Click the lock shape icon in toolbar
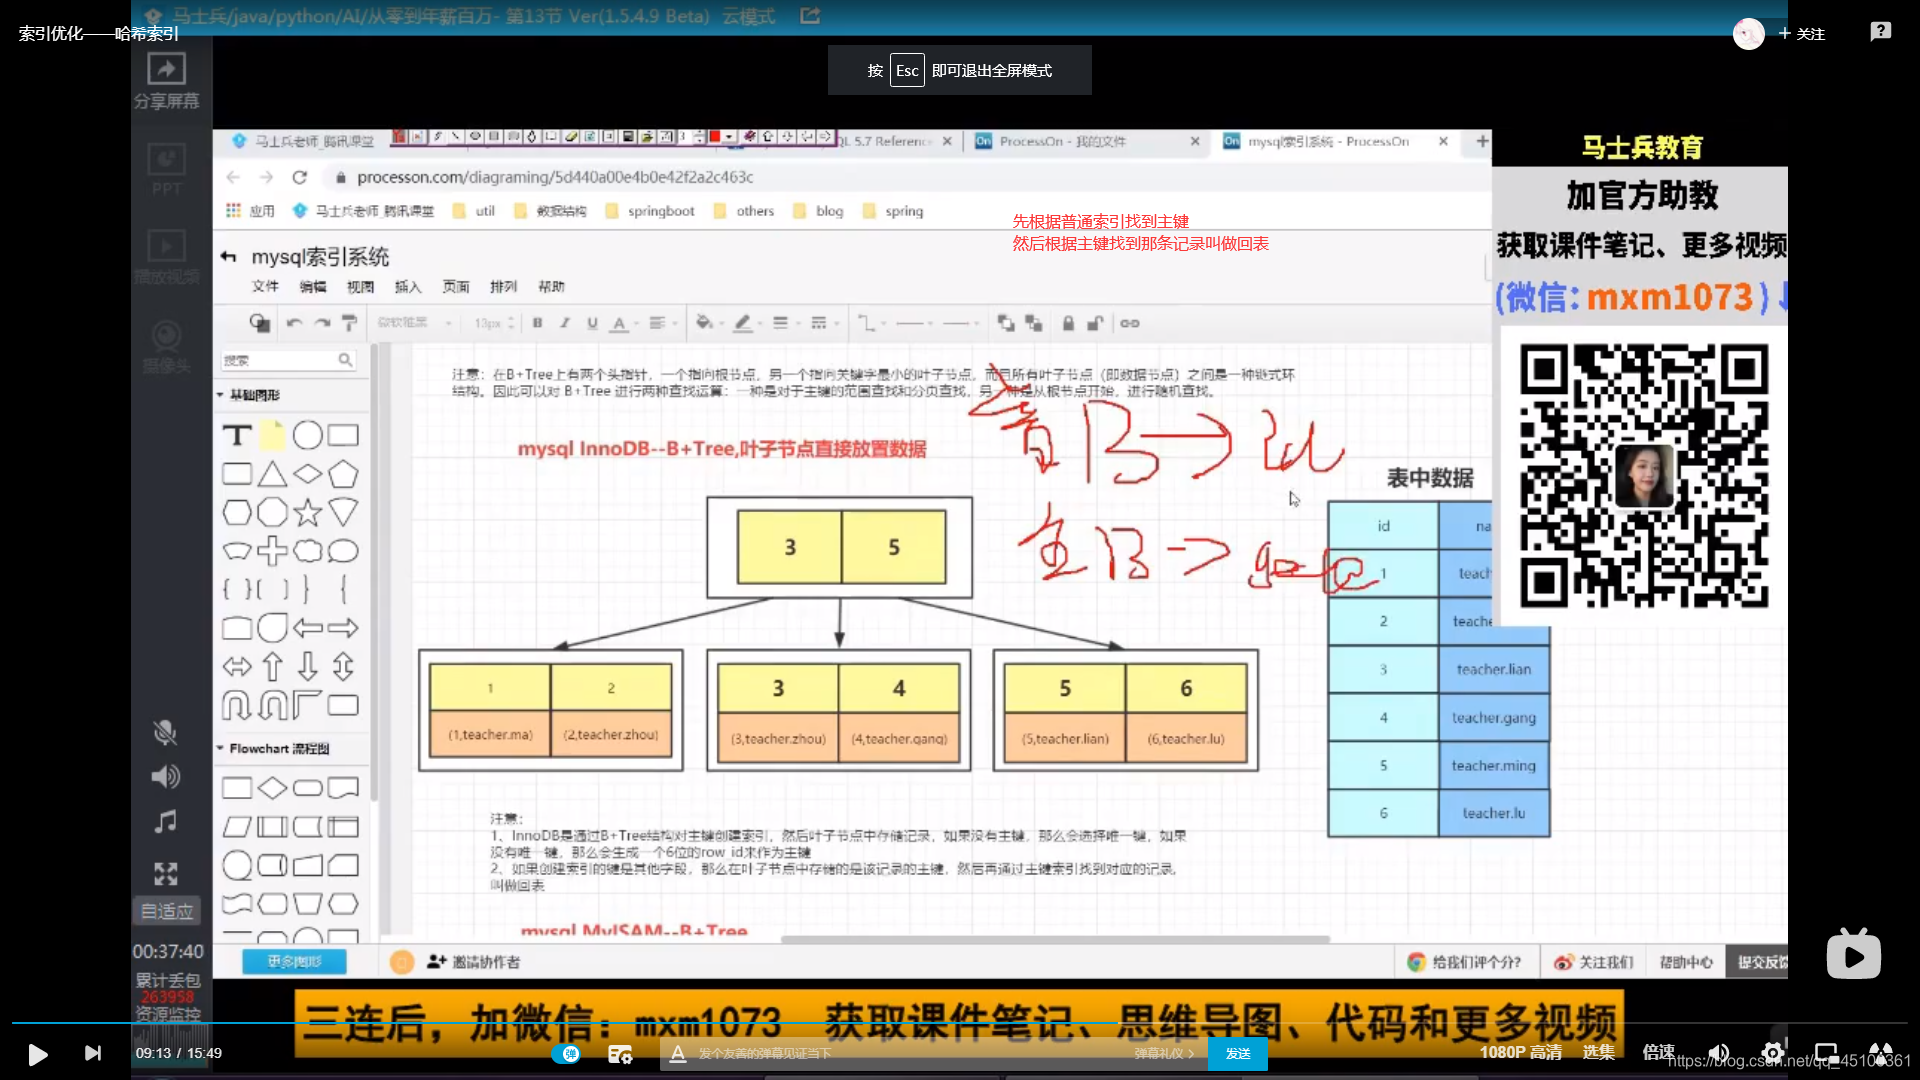This screenshot has height=1080, width=1920. pos(1068,323)
